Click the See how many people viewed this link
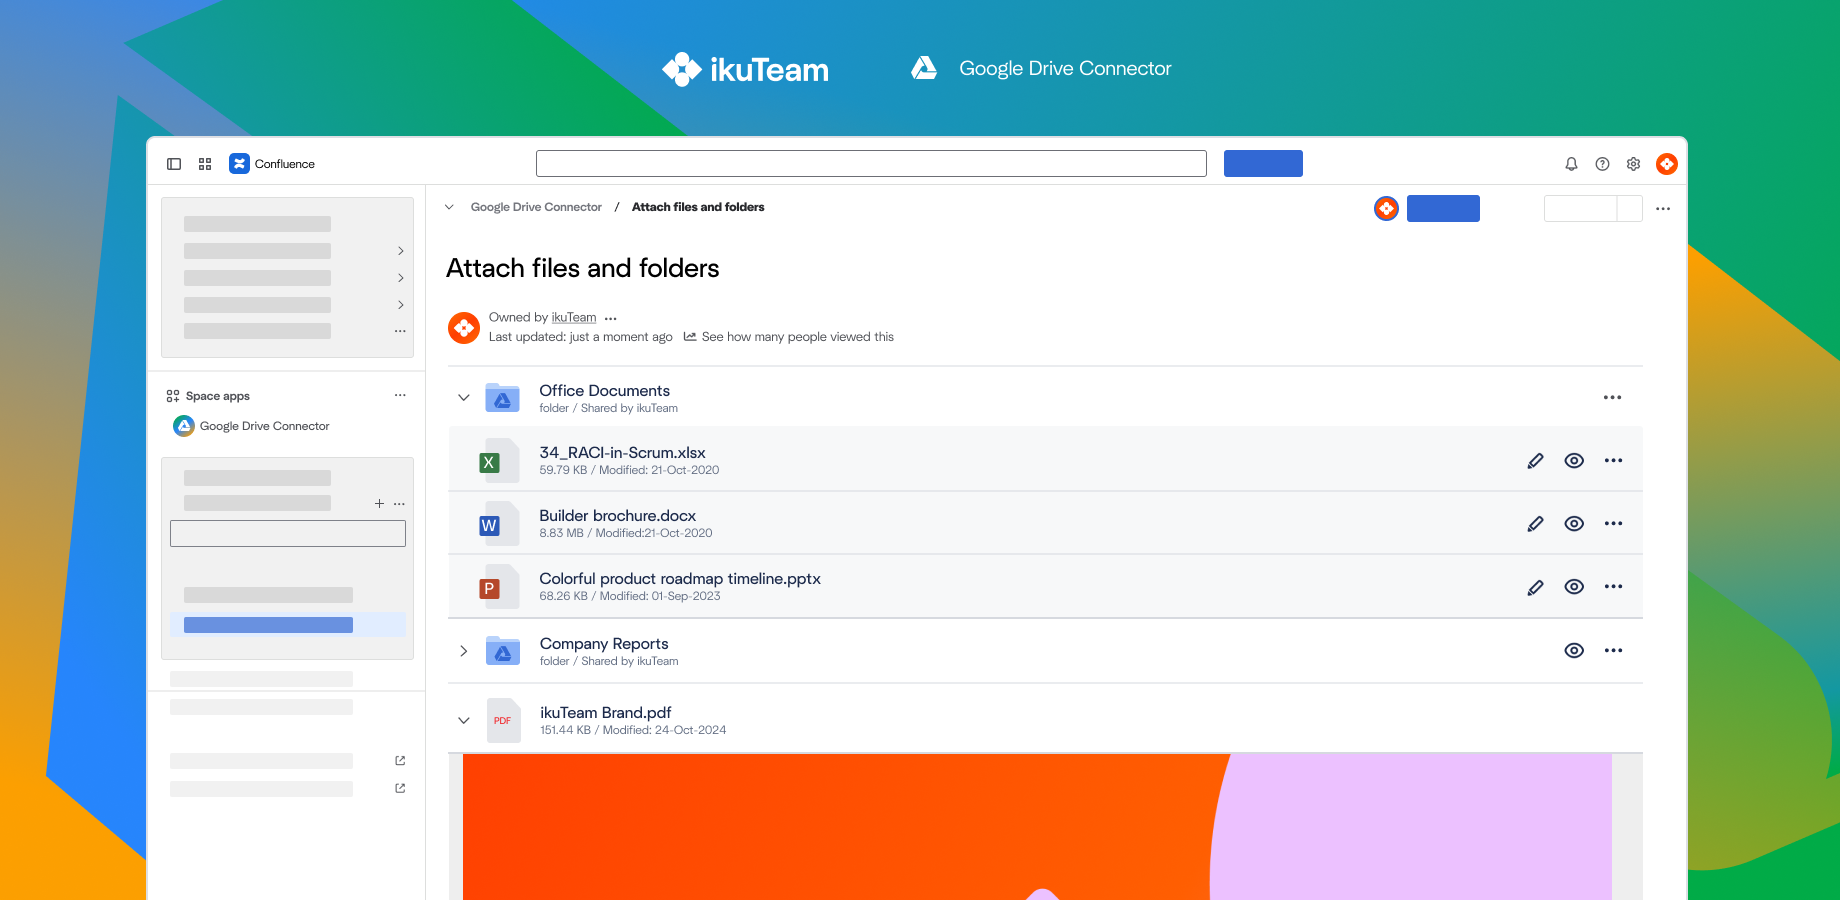1840x900 pixels. [x=797, y=337]
